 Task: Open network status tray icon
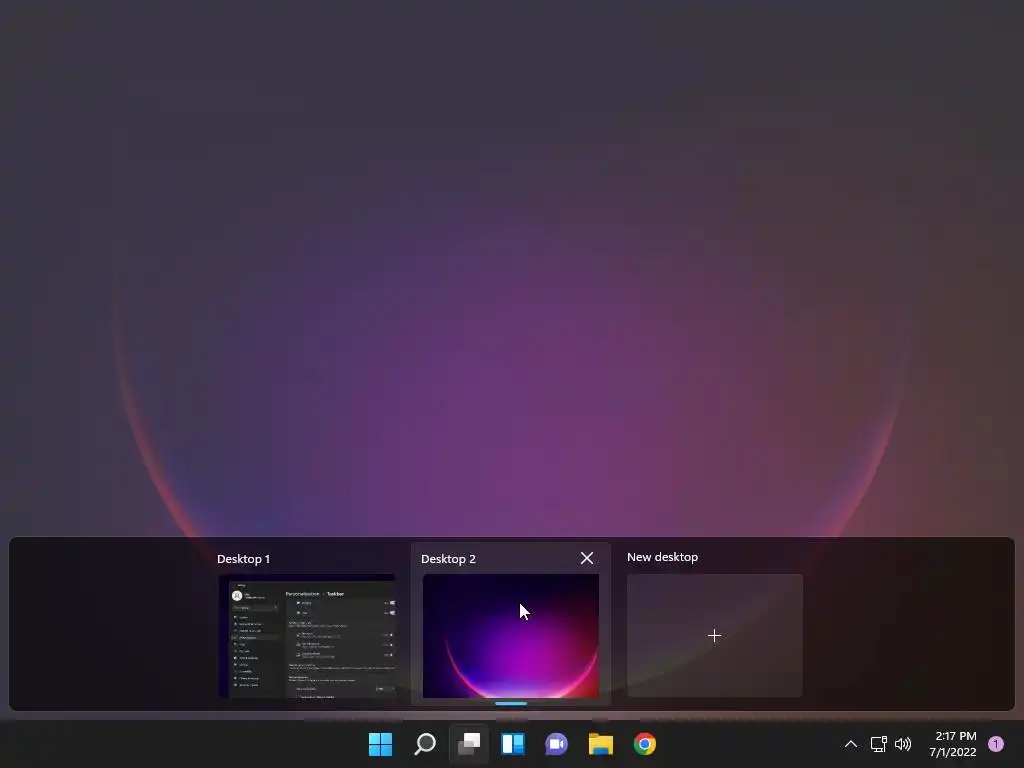click(878, 744)
